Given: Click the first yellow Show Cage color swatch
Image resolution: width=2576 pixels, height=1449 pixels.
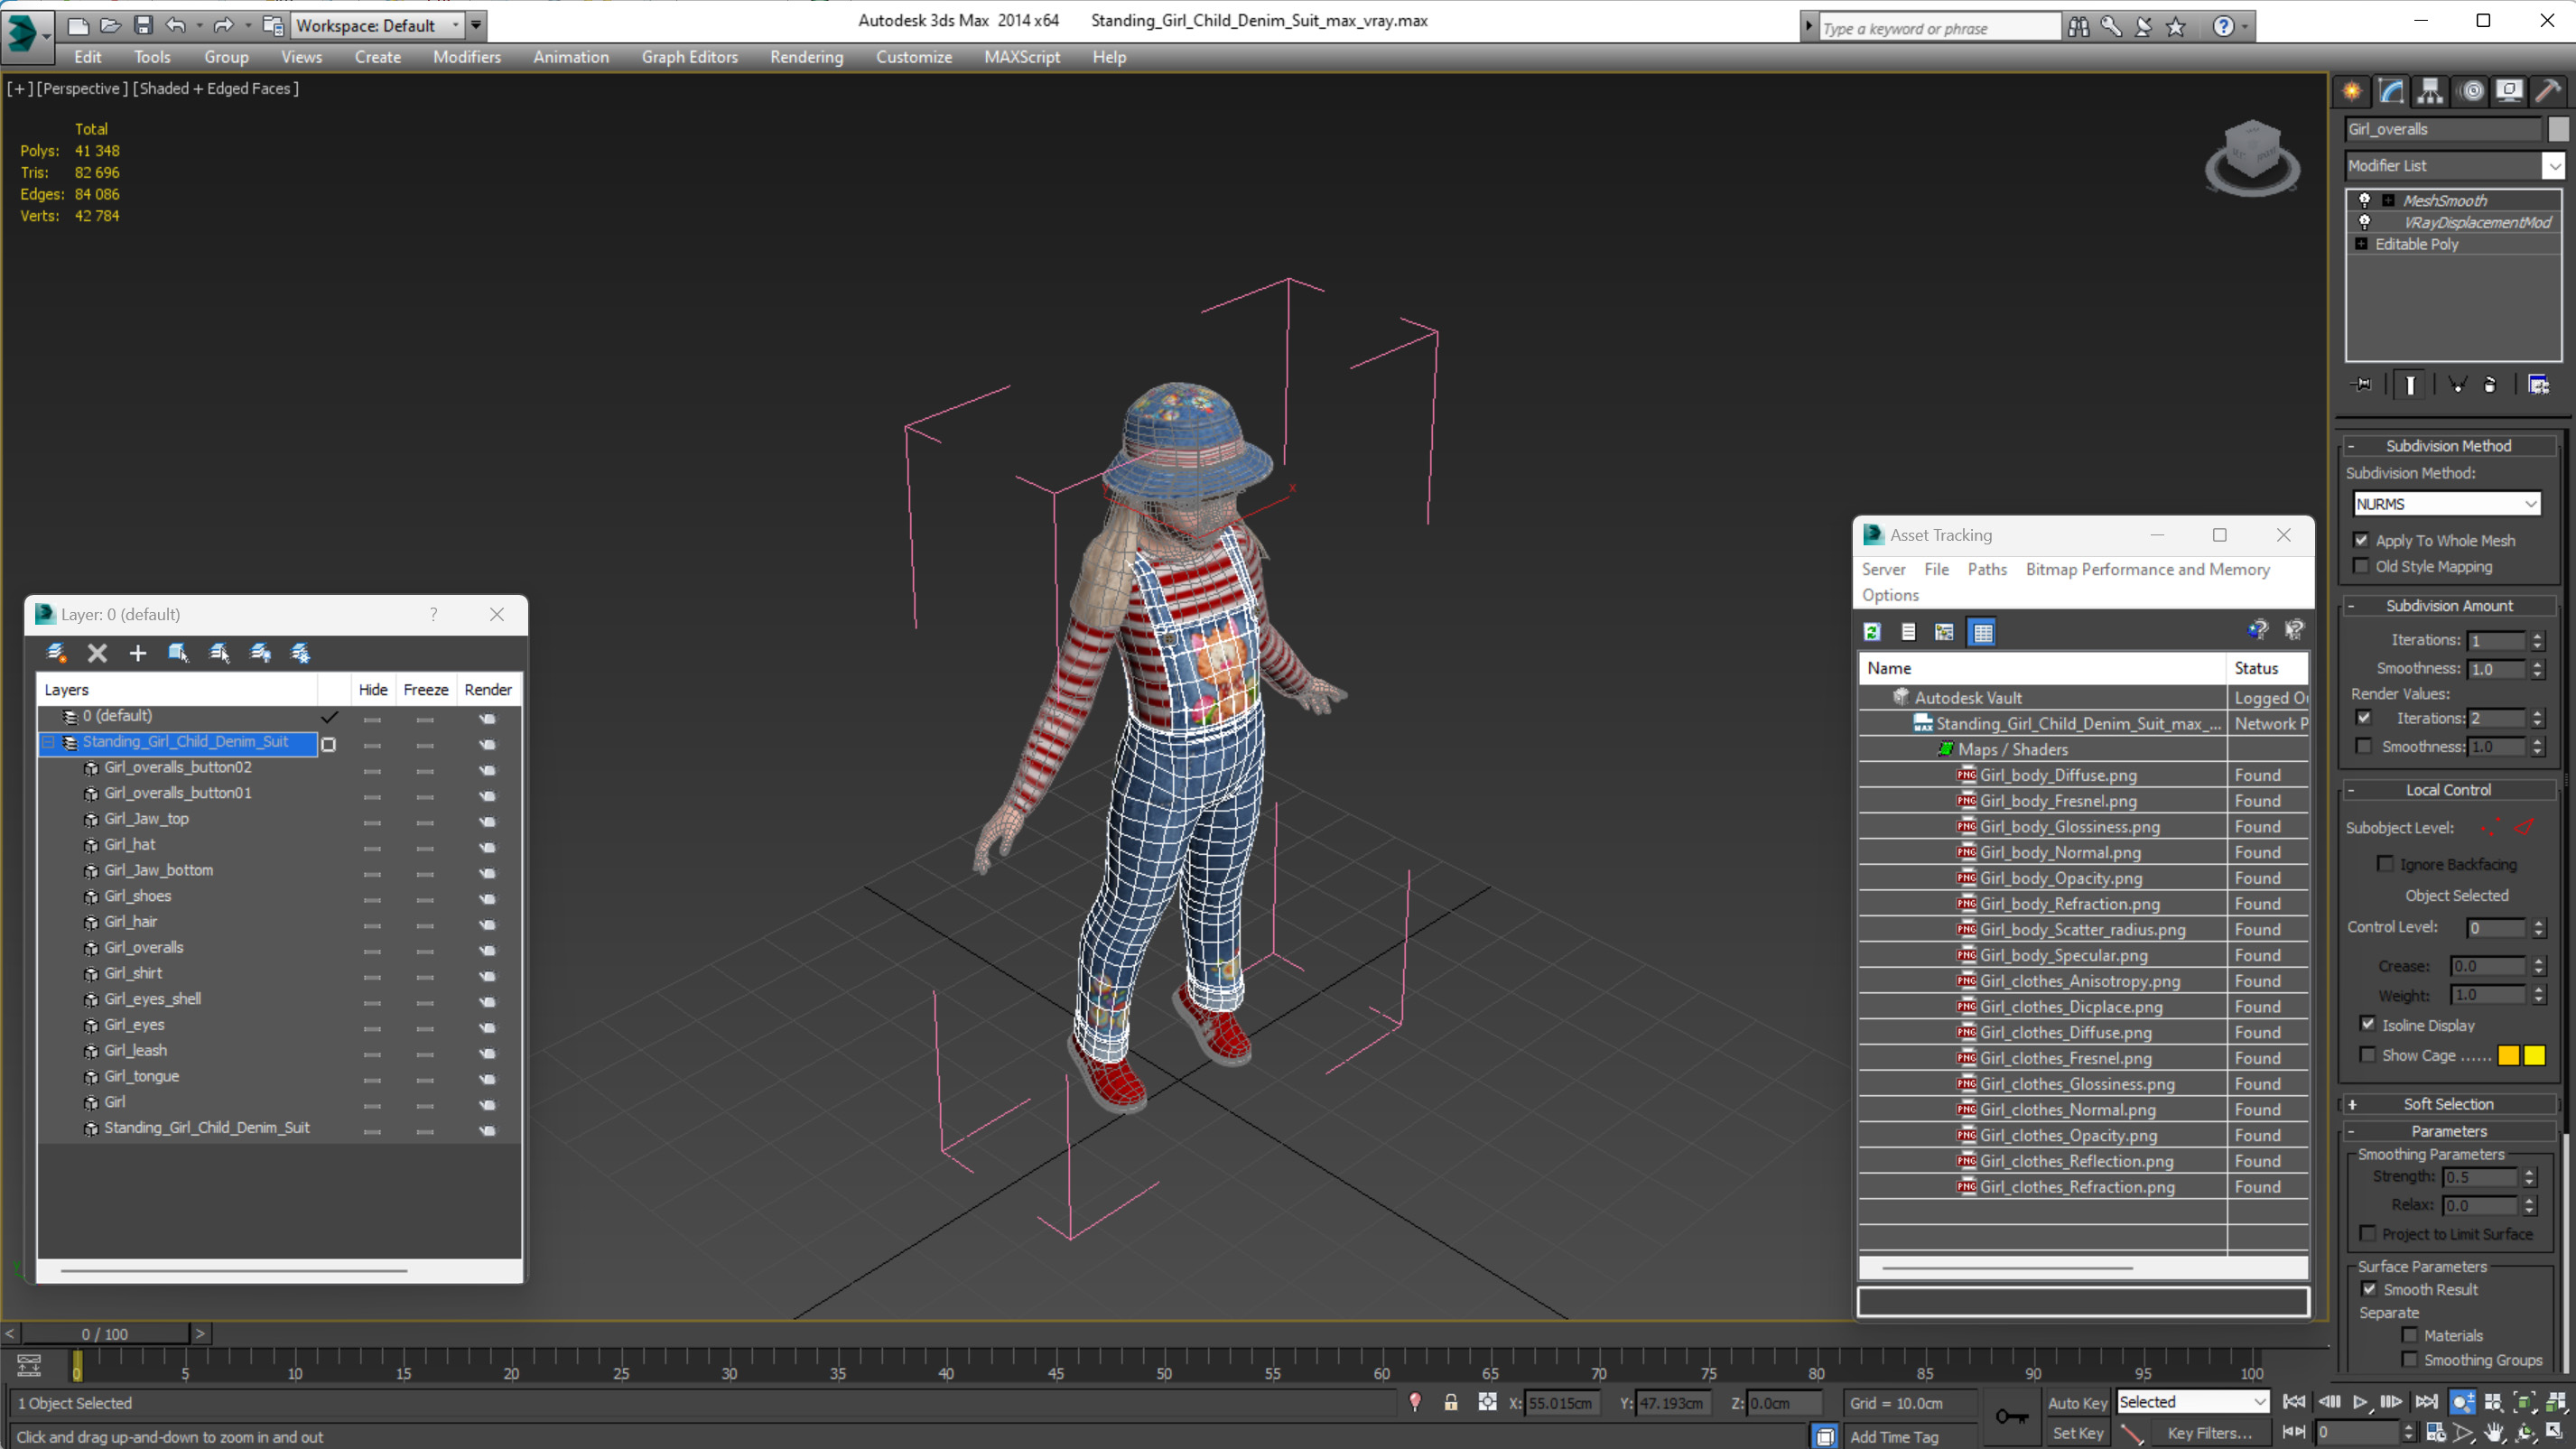Looking at the screenshot, I should 2508,1055.
